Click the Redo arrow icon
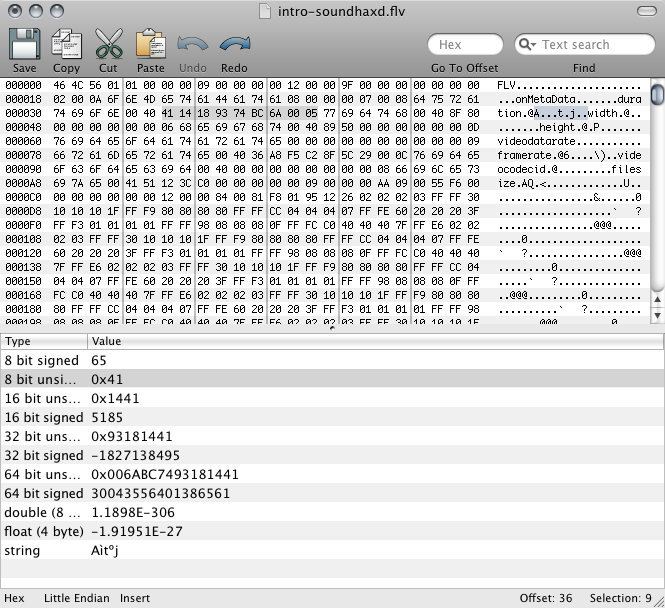The image size is (665, 608). [235, 45]
